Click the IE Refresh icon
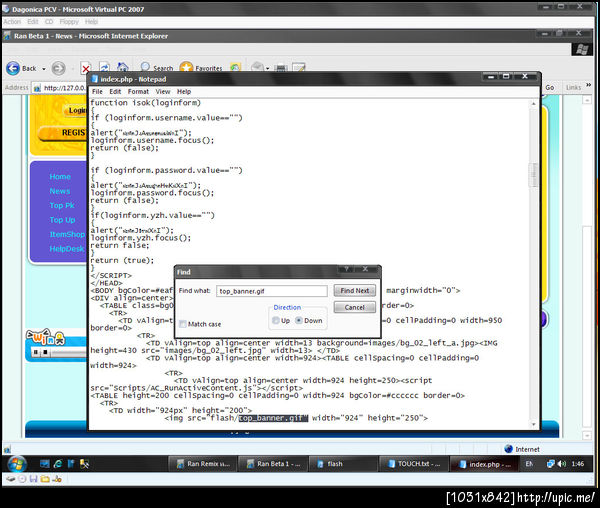The image size is (600, 508). click(x=104, y=67)
